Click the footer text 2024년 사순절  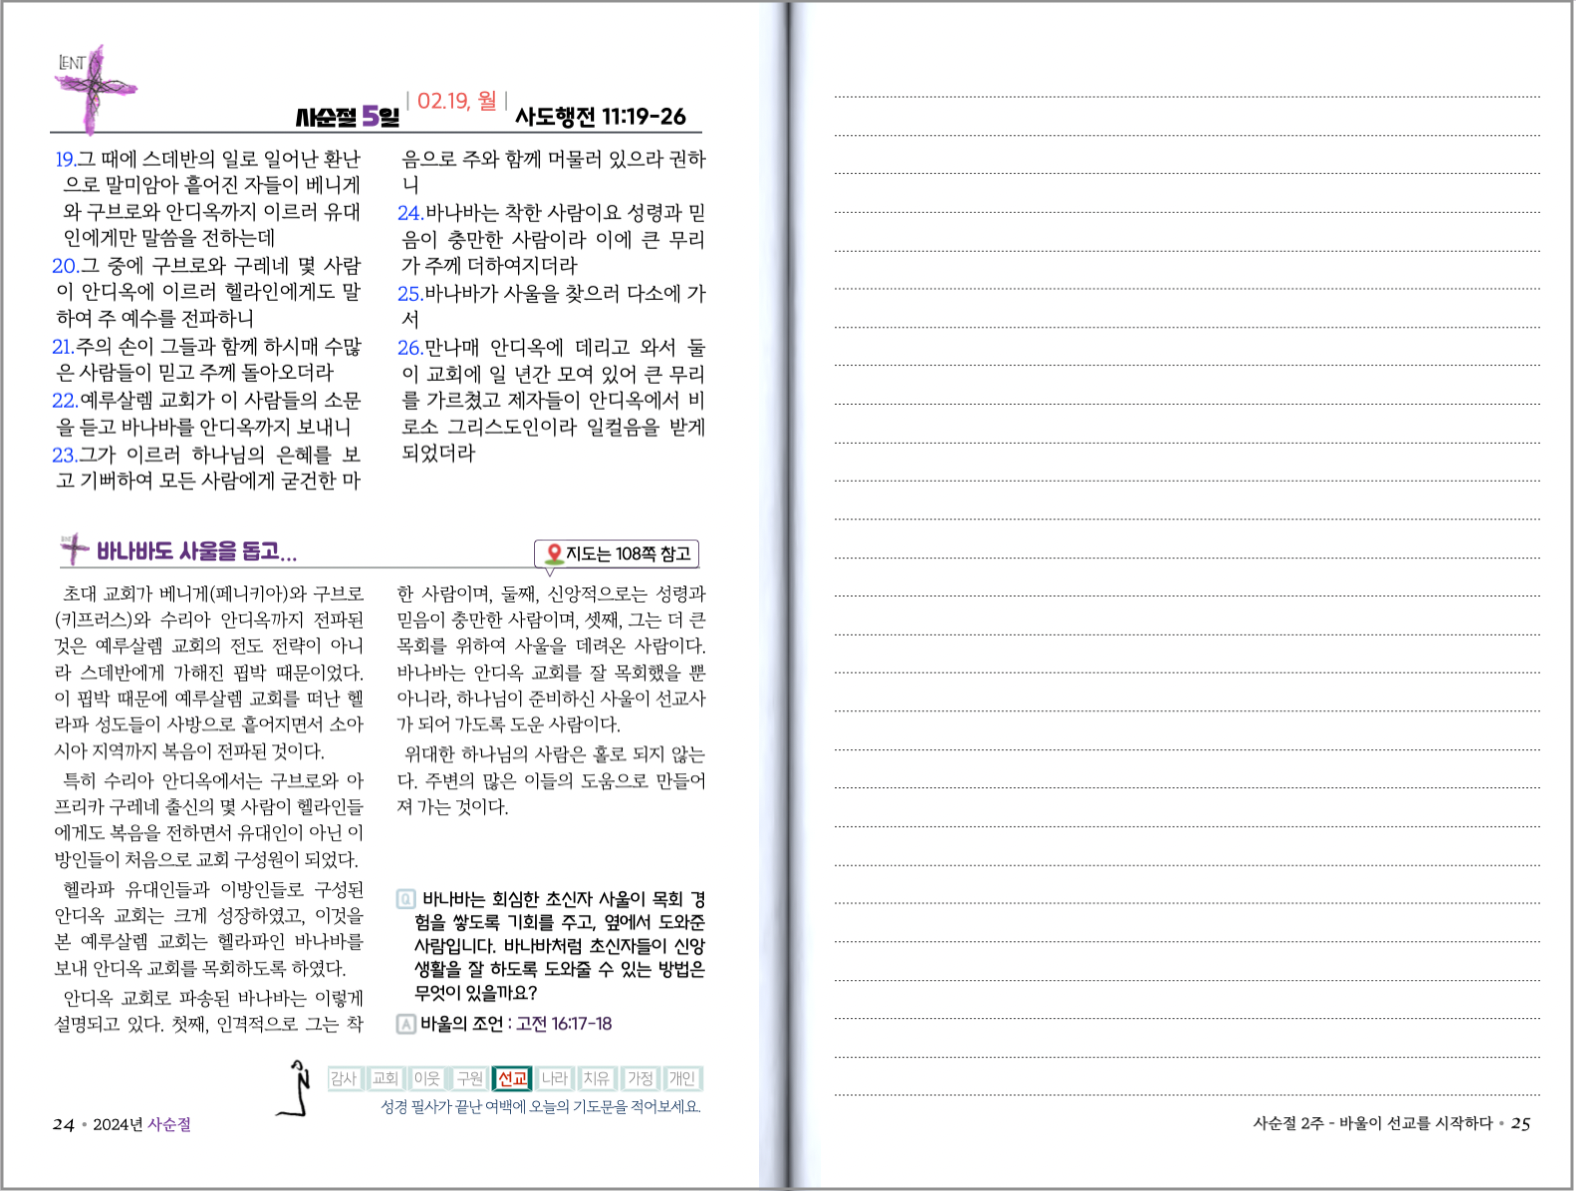coord(142,1124)
